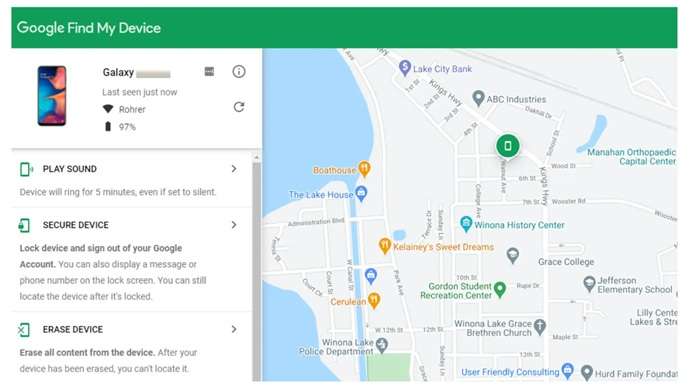Select Winona Lake Grace Brethren Church pin
693x392 pixels.
tap(539, 327)
